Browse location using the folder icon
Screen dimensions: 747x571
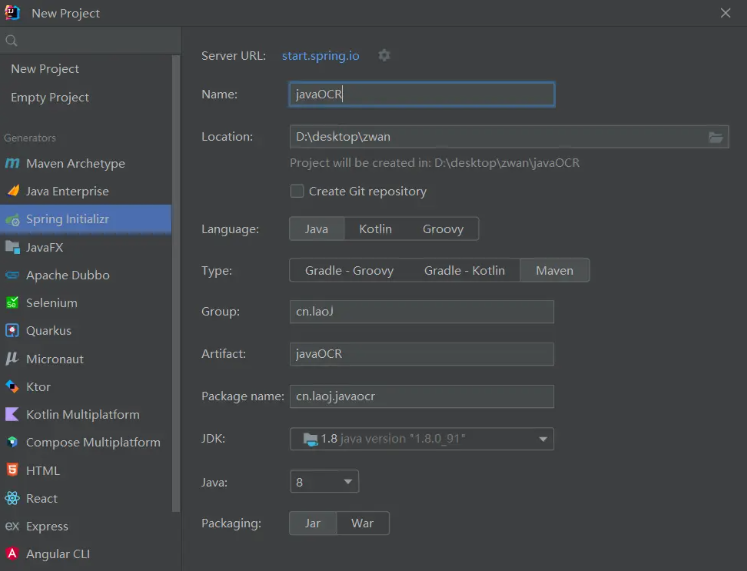click(716, 137)
